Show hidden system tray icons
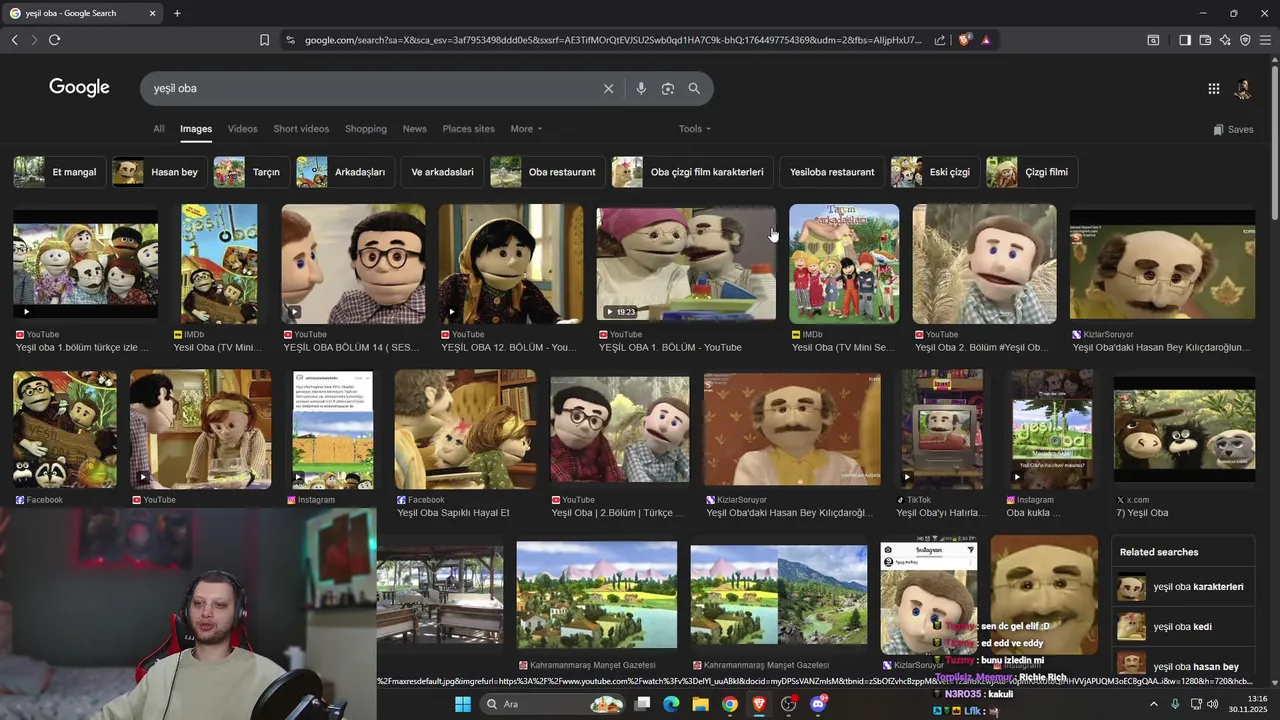The height and width of the screenshot is (720, 1280). 1153,704
